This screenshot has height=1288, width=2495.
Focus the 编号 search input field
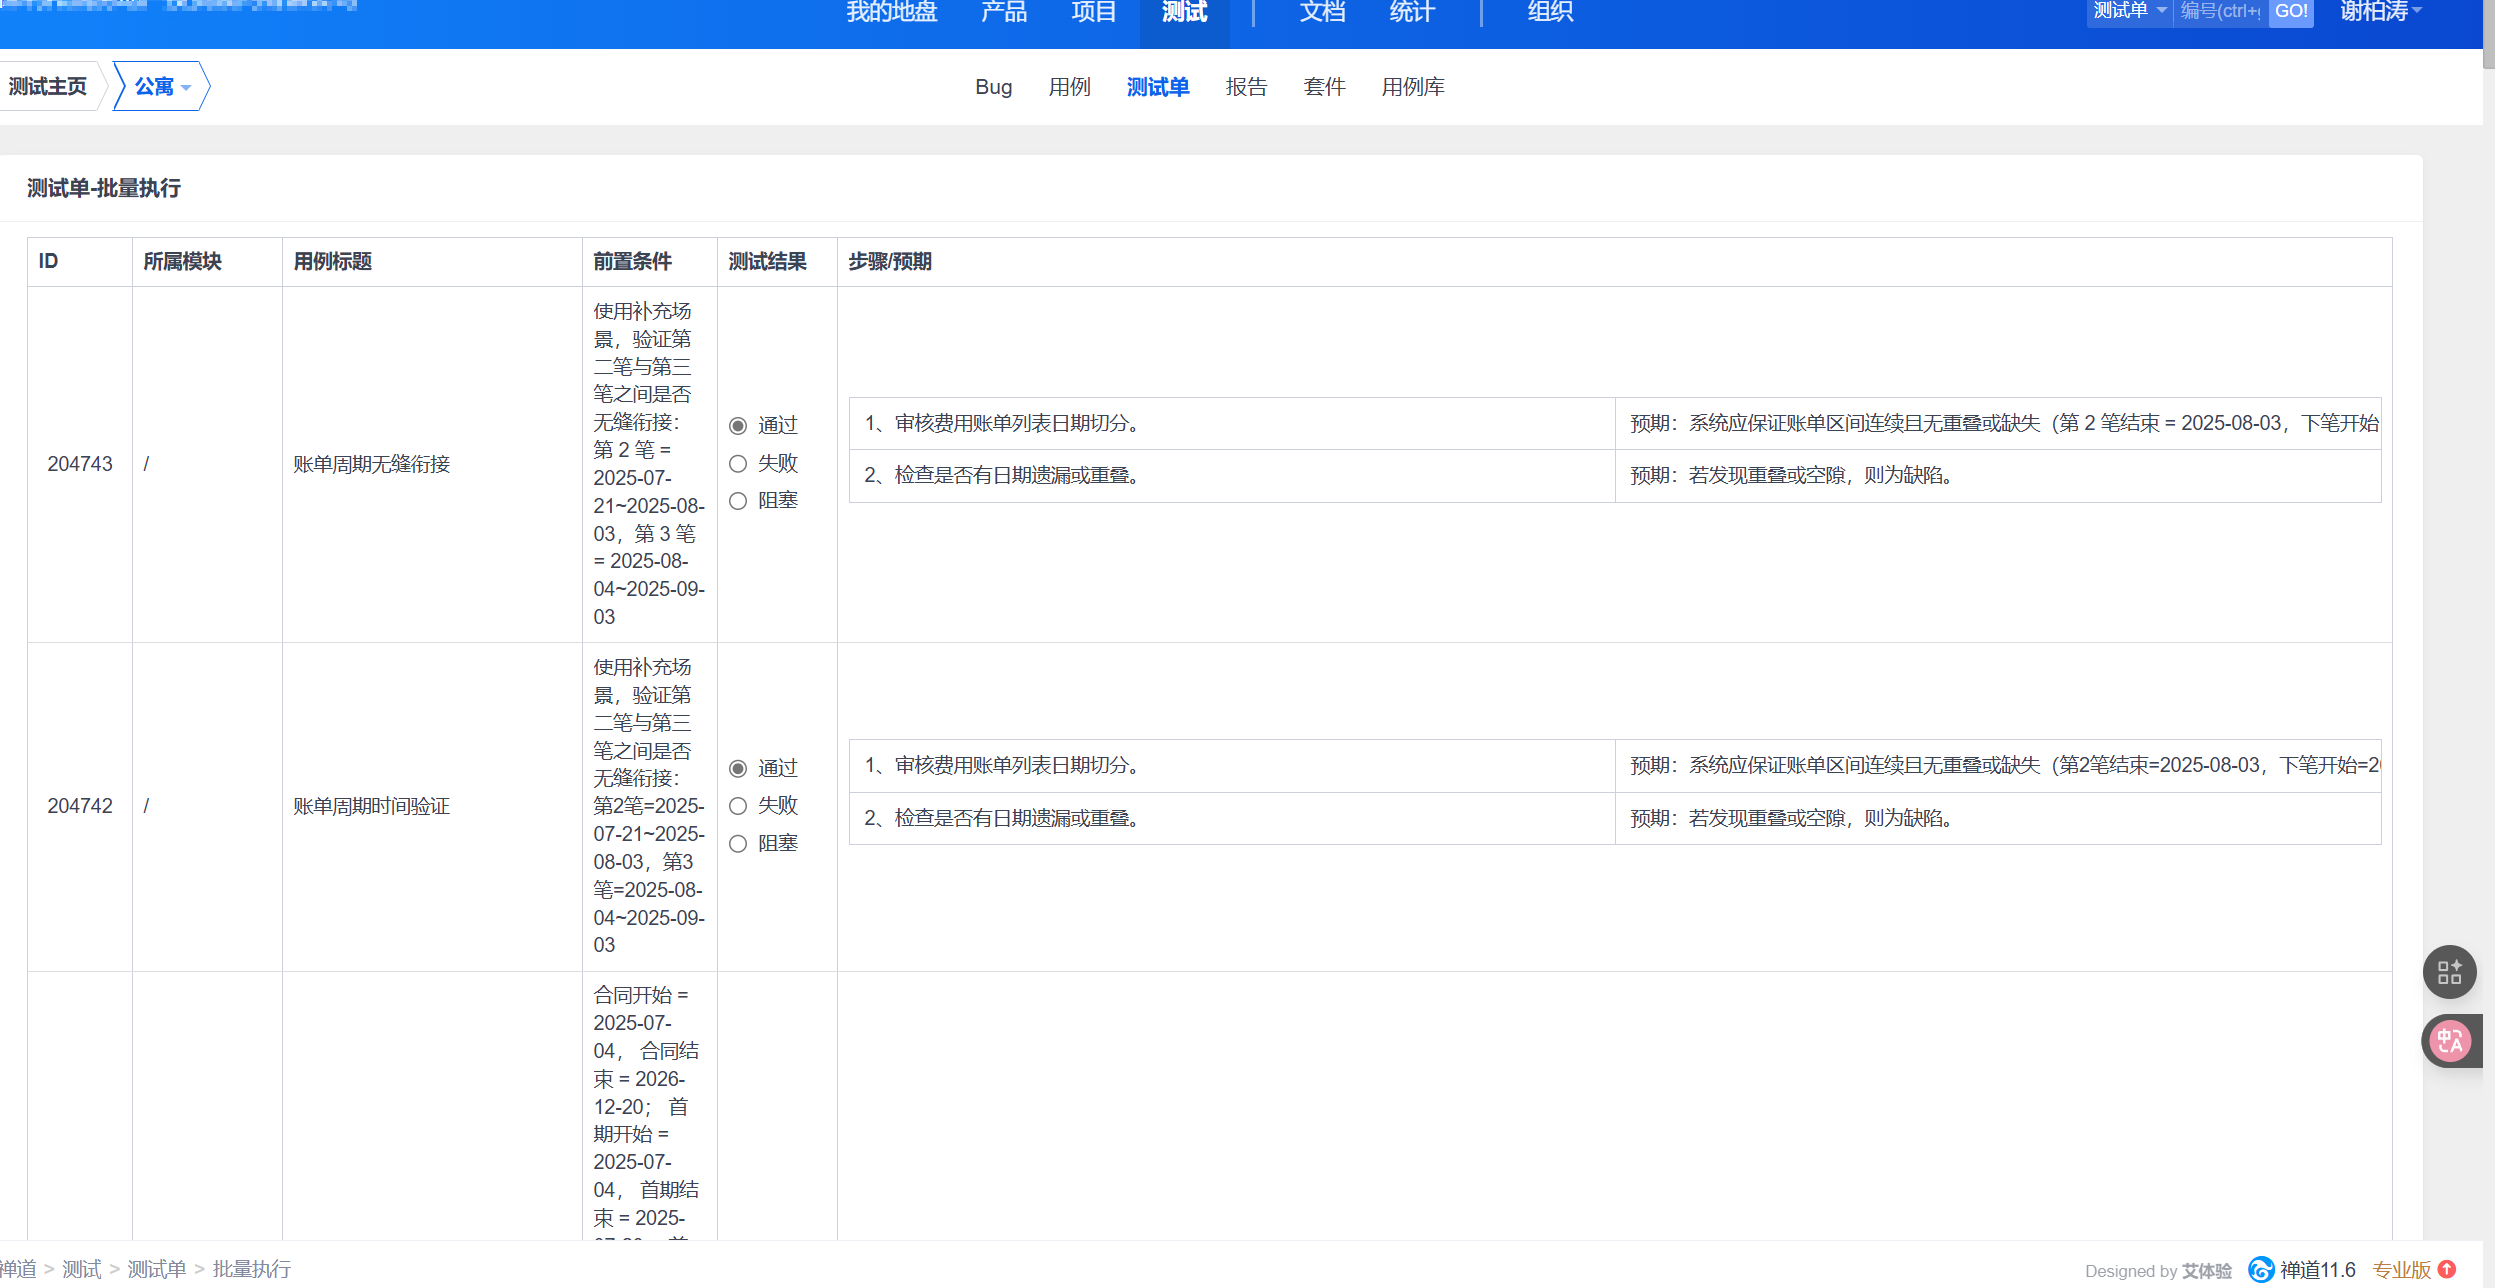2219,11
